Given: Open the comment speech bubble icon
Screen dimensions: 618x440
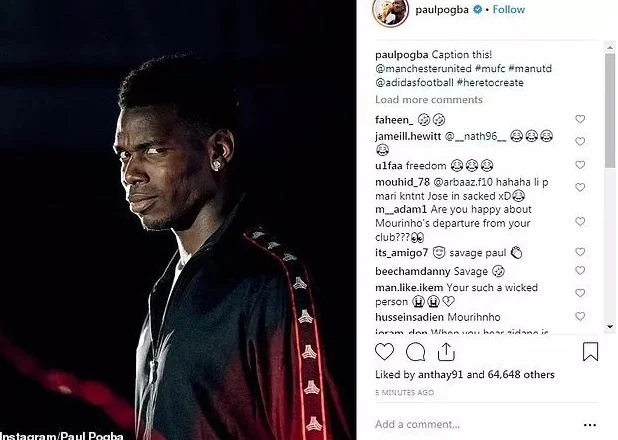Looking at the screenshot, I should pos(415,352).
